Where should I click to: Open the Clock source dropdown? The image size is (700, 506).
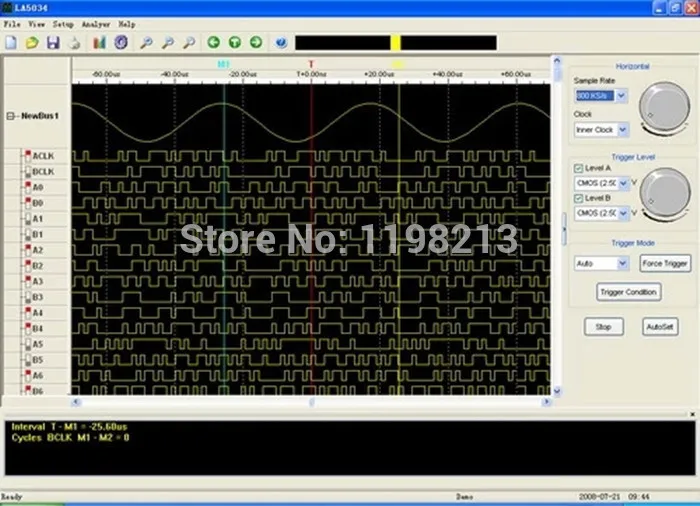click(623, 130)
